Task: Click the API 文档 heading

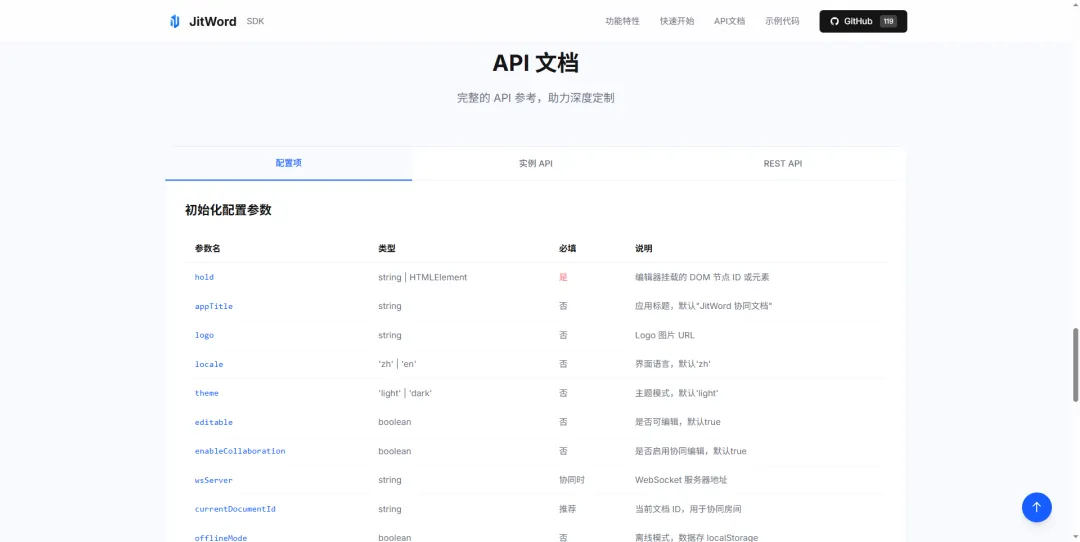Action: coord(535,63)
